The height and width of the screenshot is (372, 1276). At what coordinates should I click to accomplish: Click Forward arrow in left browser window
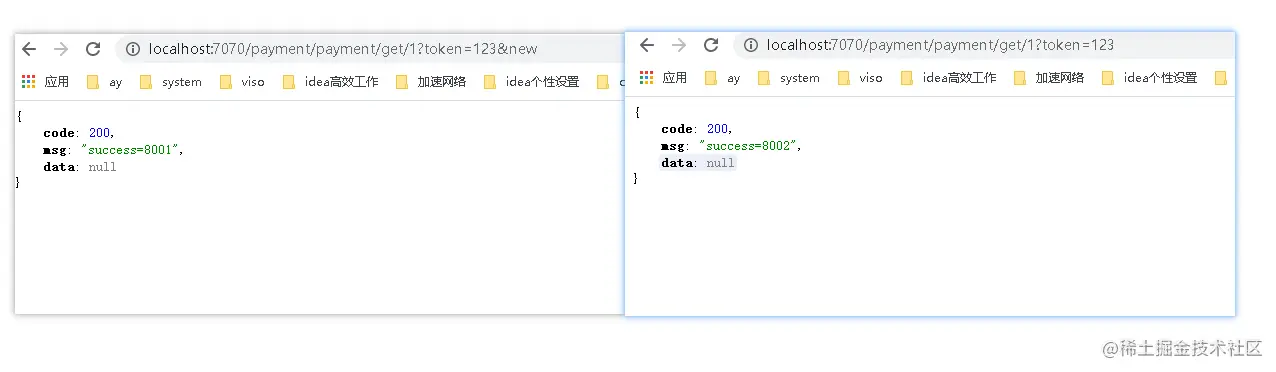(x=61, y=49)
